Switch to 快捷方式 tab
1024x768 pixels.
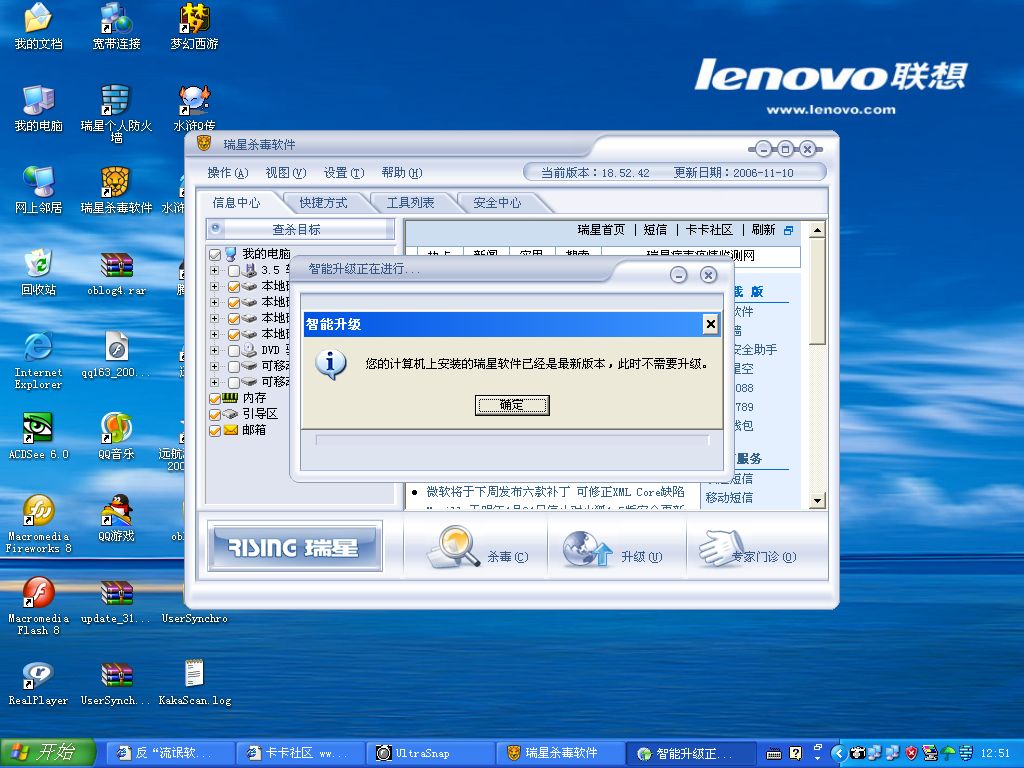click(323, 203)
